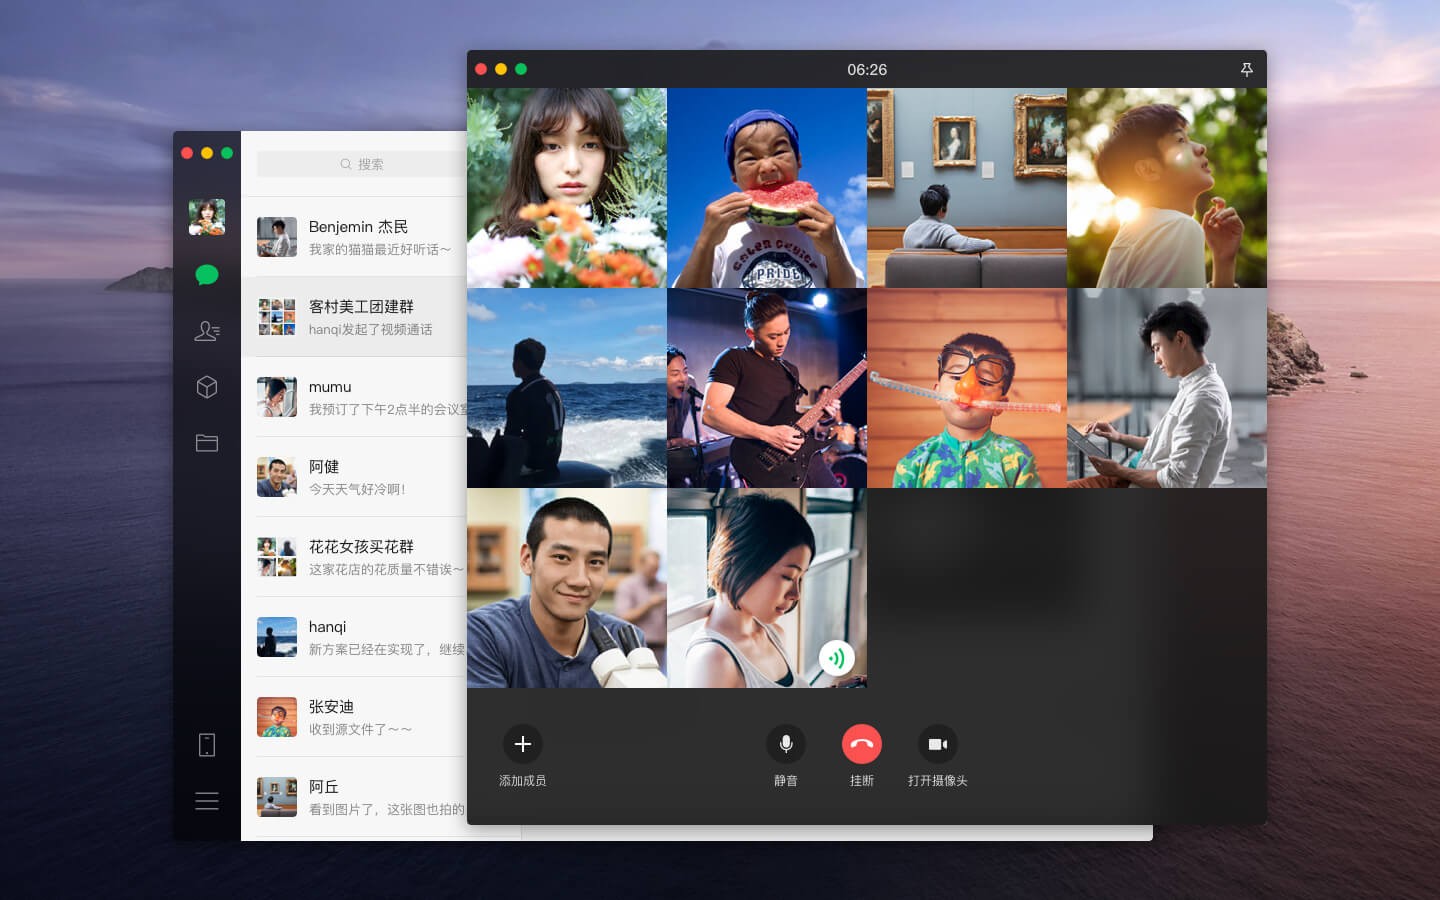Click the profile avatar at the sidebar top

click(x=207, y=217)
